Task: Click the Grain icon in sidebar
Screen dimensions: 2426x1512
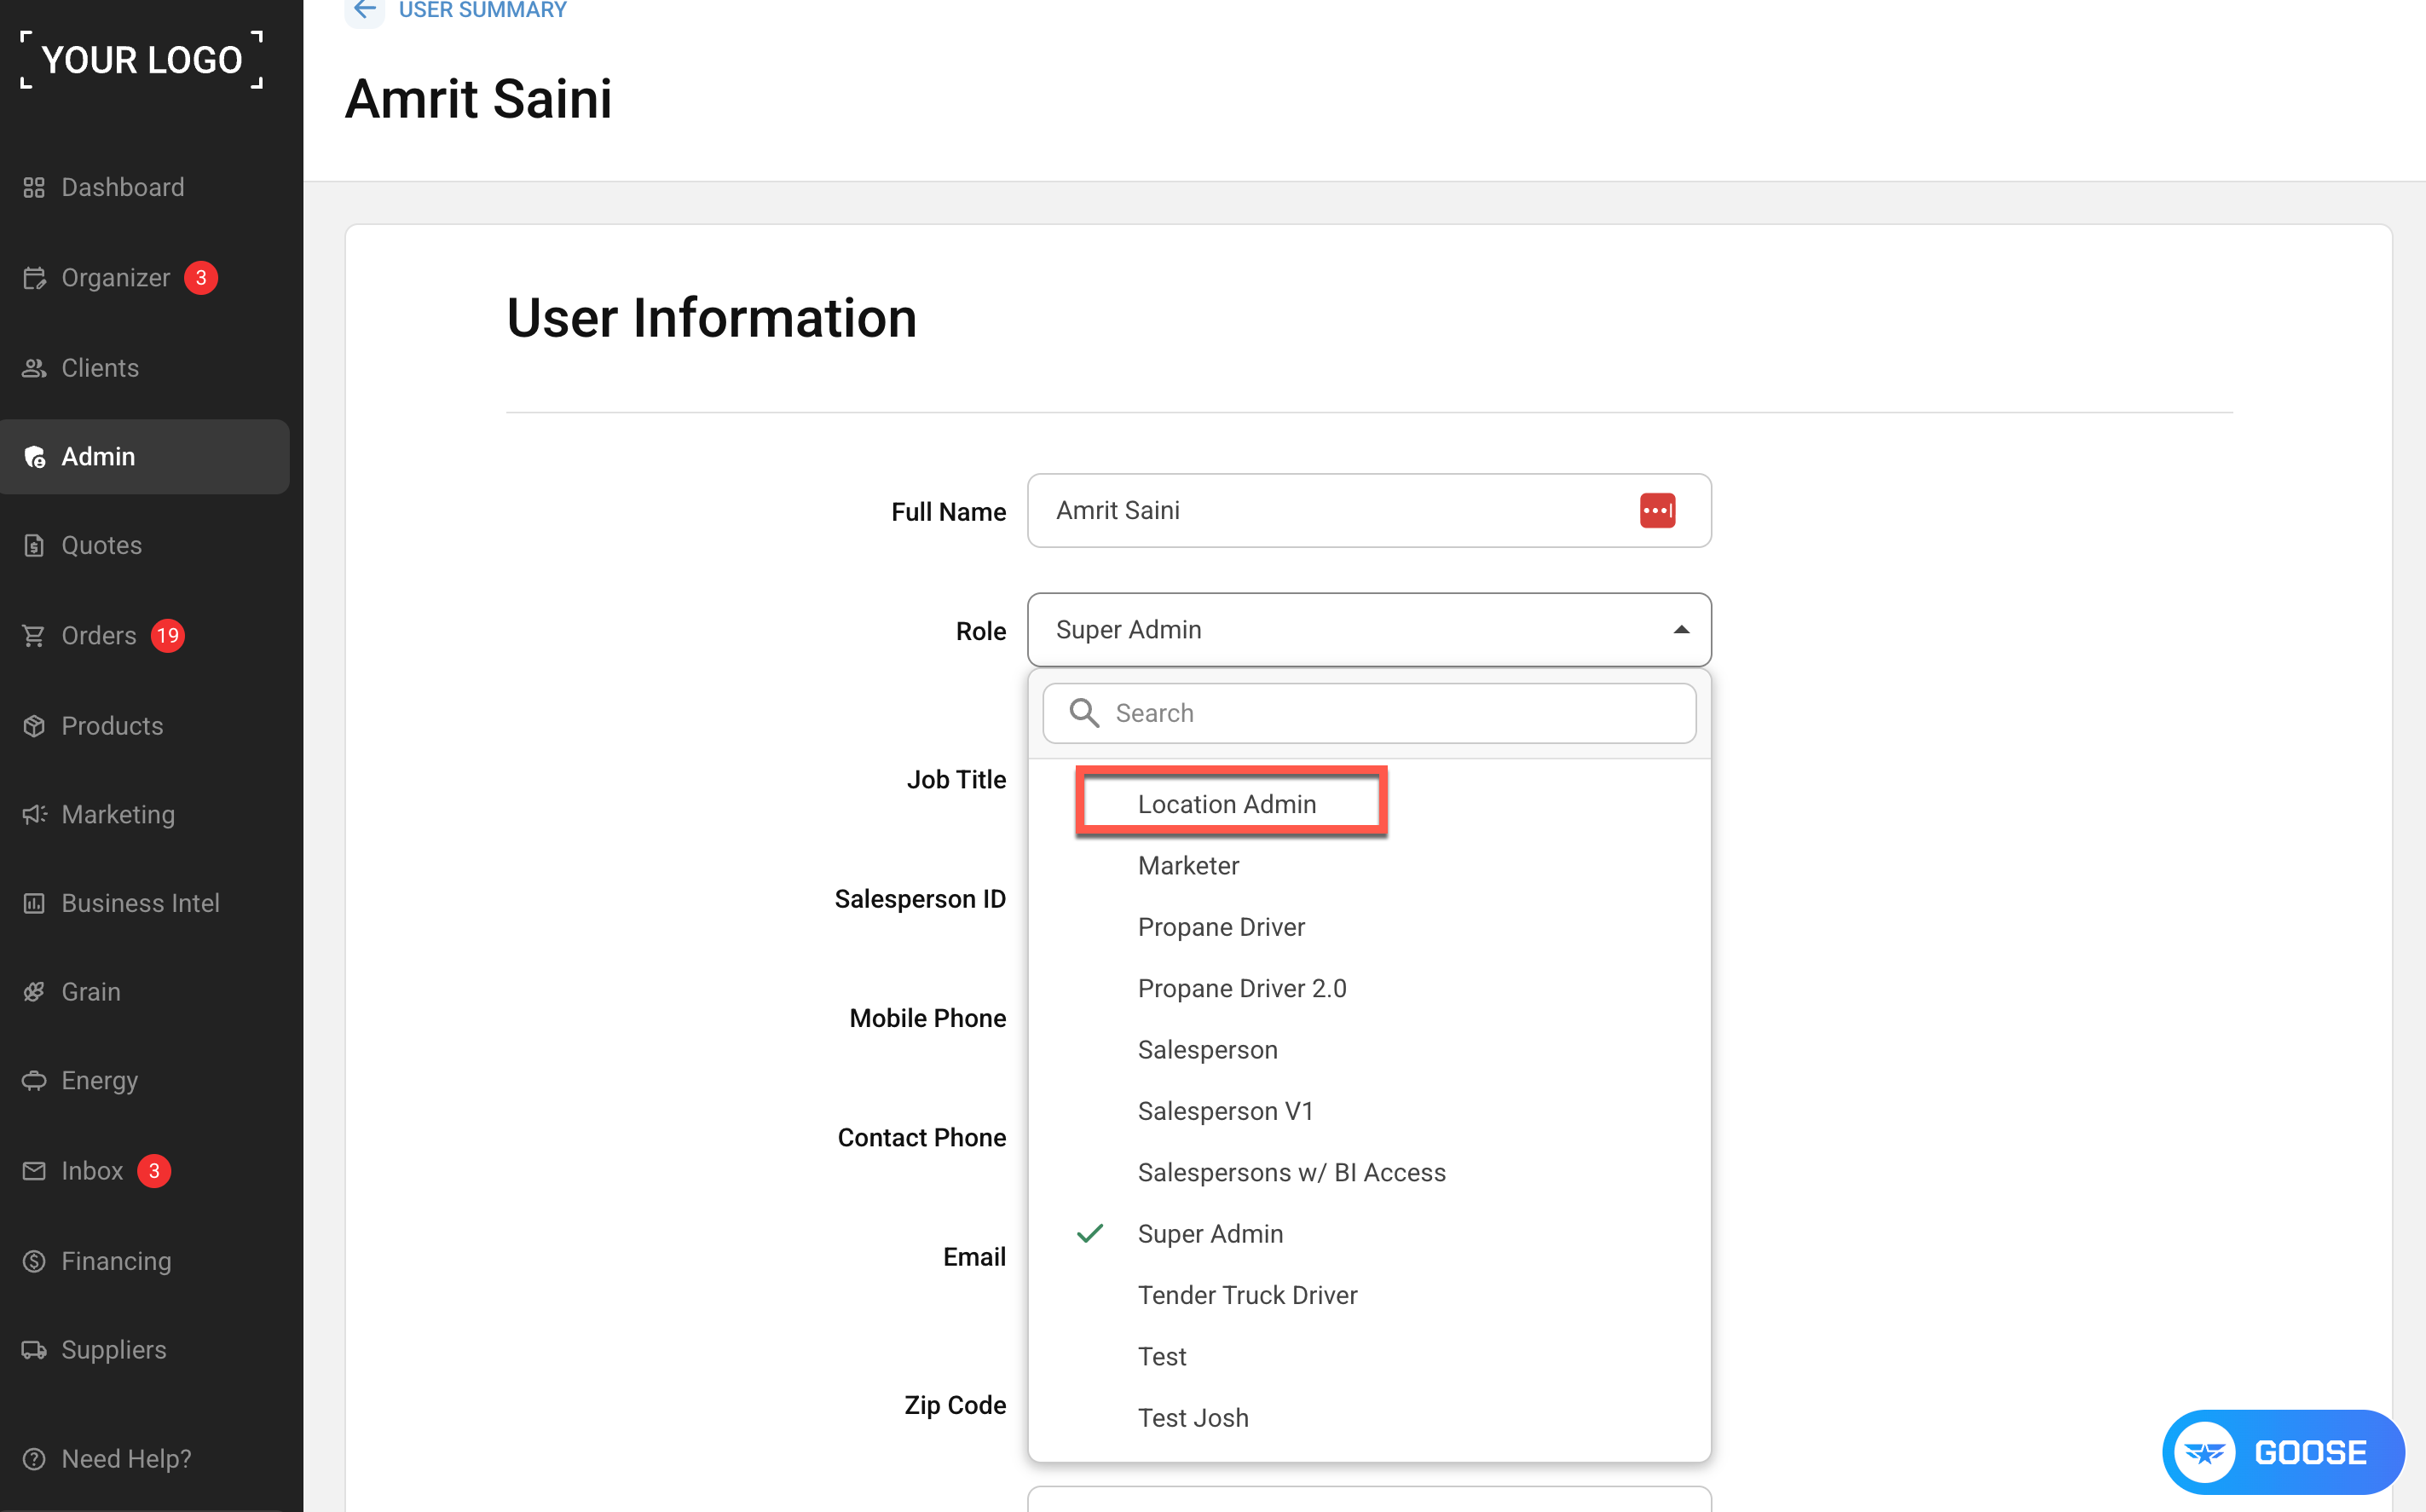Action: click(34, 991)
